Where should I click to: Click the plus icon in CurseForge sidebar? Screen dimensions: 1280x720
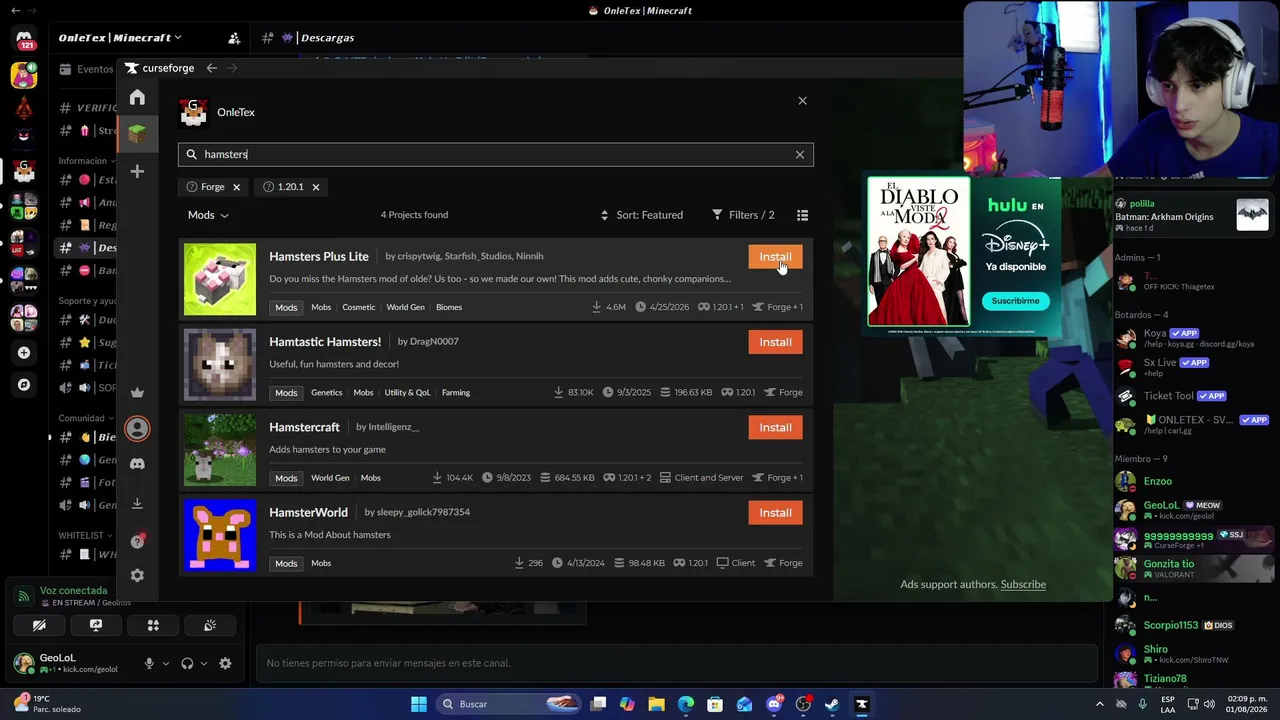(137, 171)
